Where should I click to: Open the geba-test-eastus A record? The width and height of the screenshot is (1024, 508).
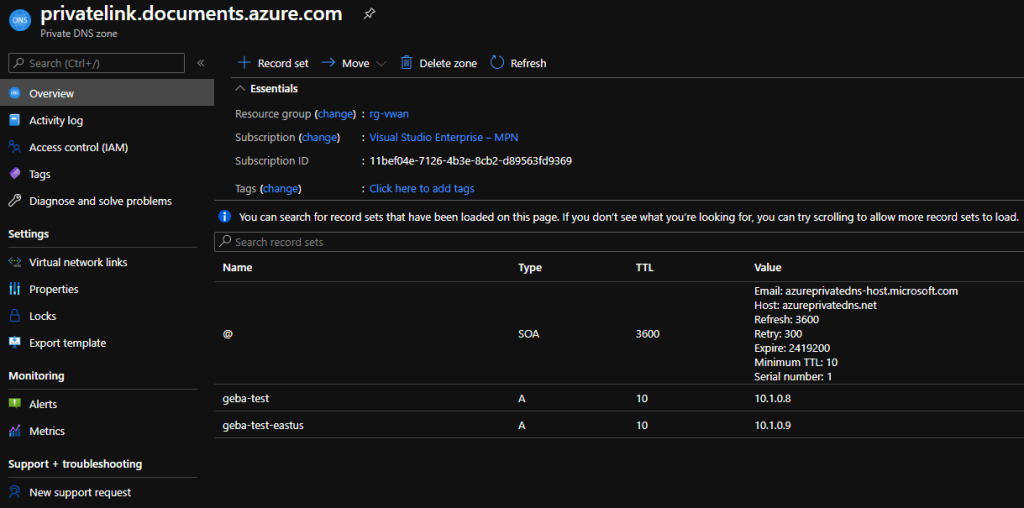point(263,425)
